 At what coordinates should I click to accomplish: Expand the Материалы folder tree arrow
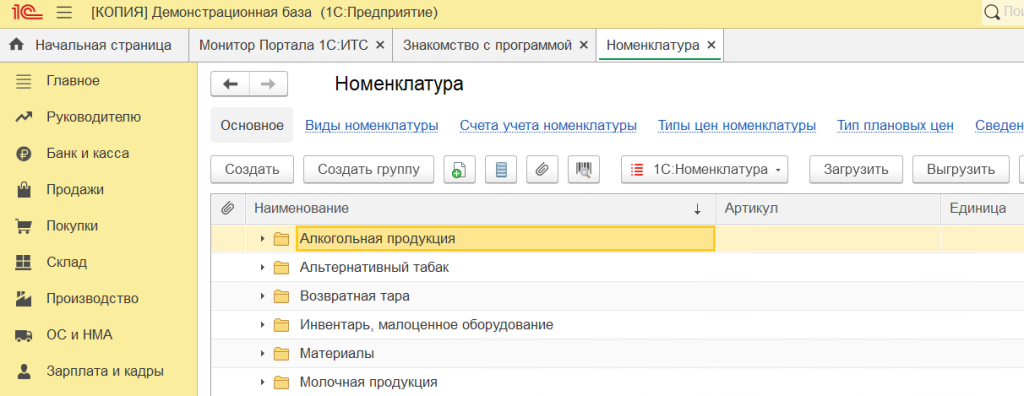coord(263,354)
